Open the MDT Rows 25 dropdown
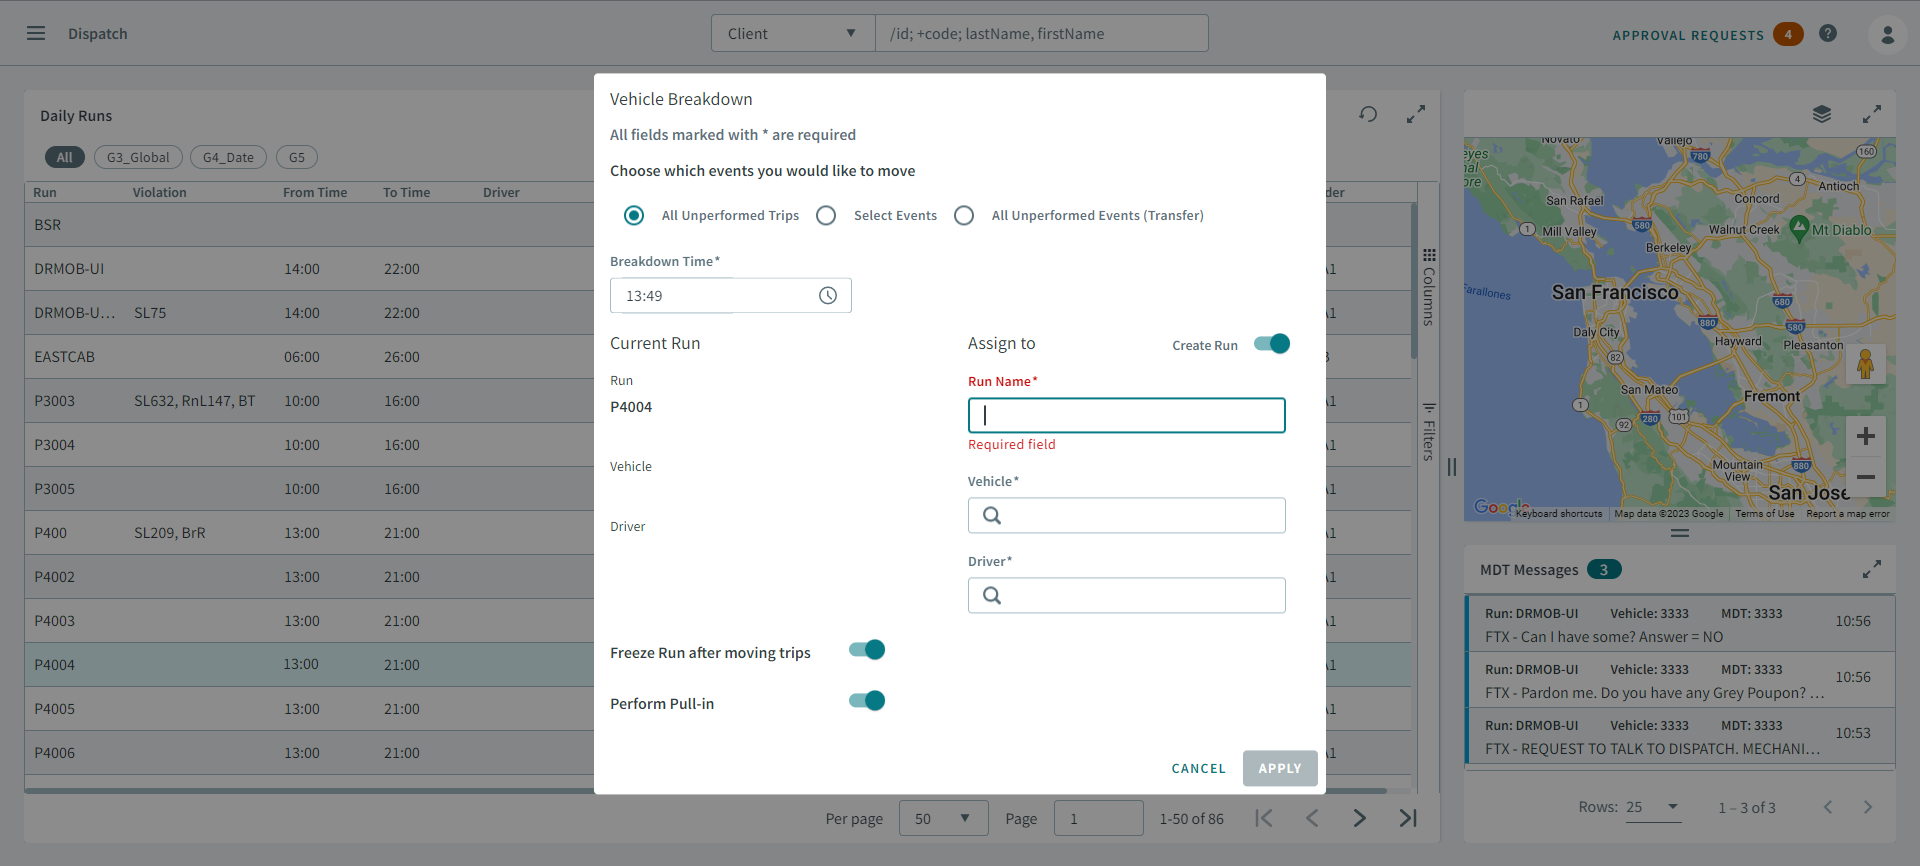This screenshot has height=866, width=1920. [x=1653, y=808]
